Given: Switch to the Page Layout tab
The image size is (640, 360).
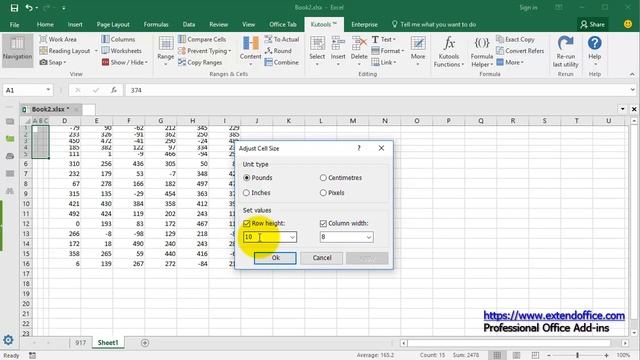Looking at the screenshot, I should (x=113, y=24).
